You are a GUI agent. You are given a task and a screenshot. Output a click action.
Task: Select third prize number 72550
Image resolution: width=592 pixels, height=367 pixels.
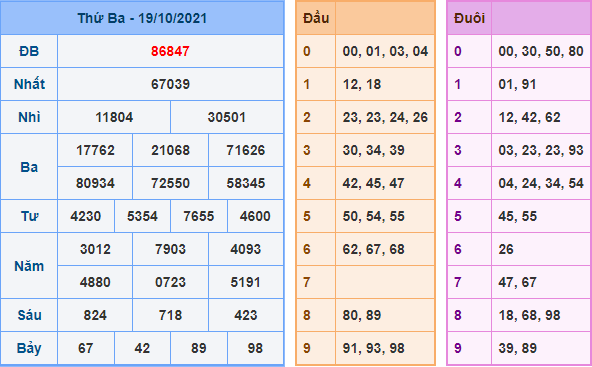tap(170, 184)
